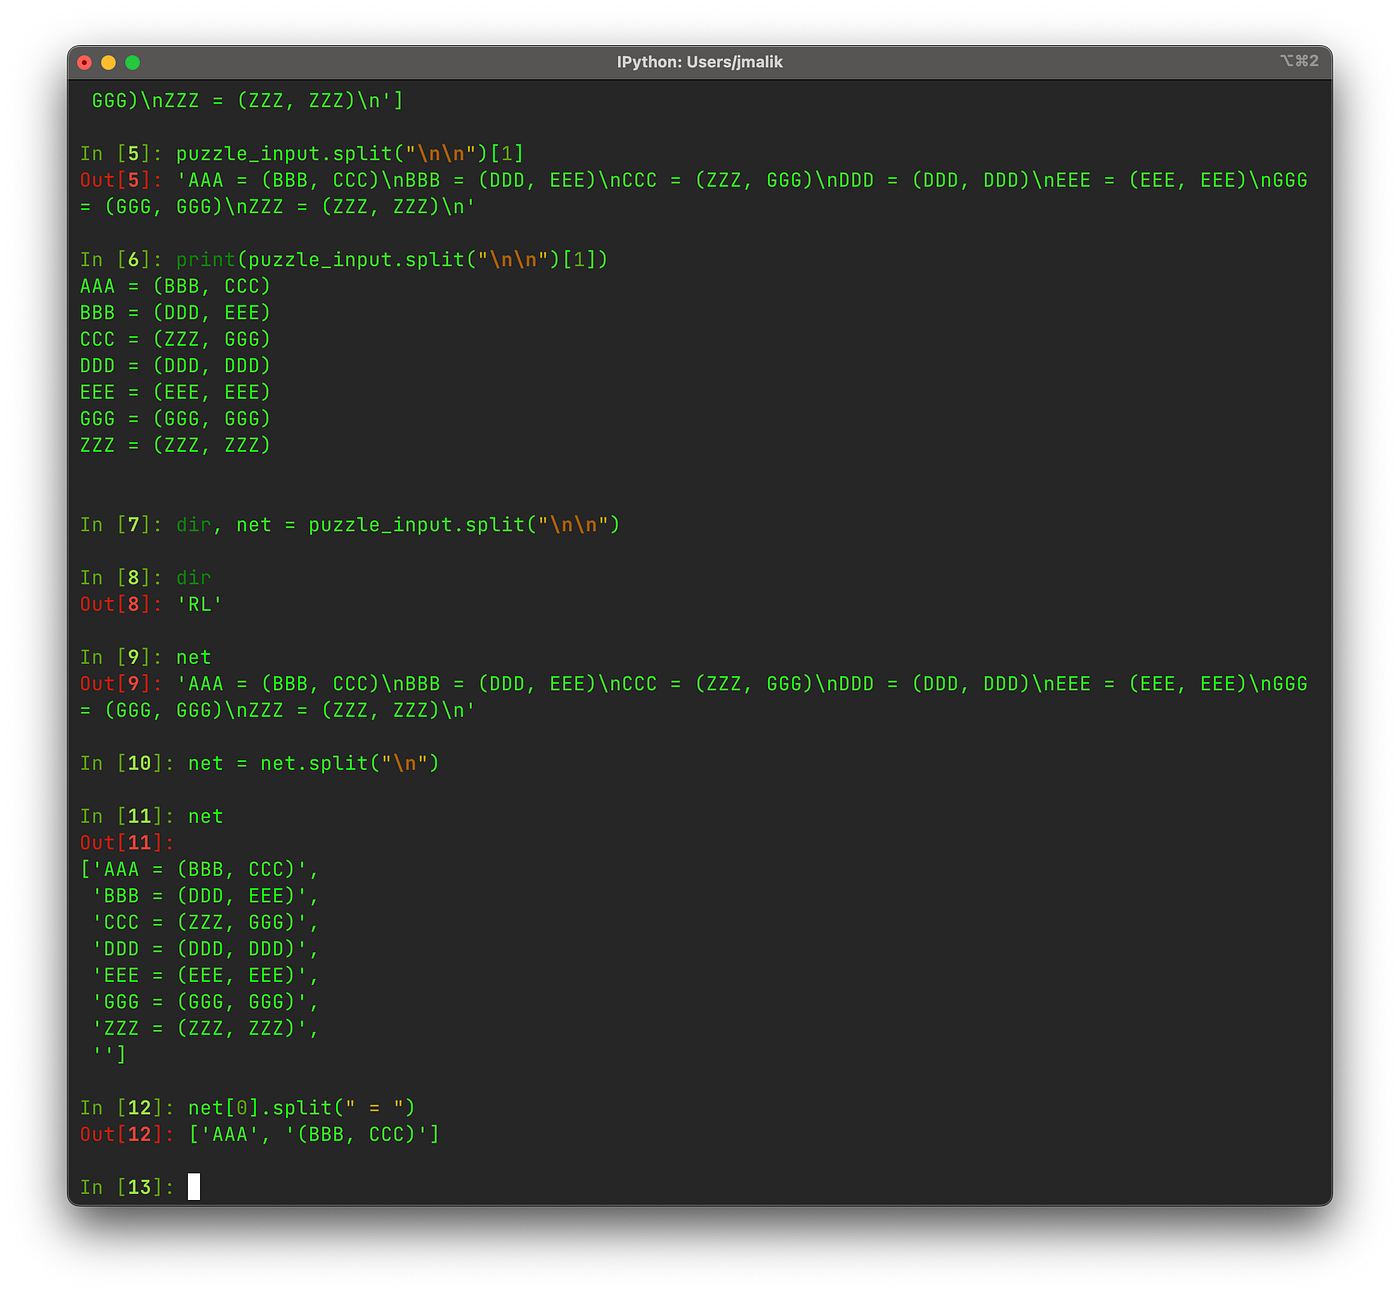Viewport: 1400px width, 1295px height.
Task: Click list item 'DDD = (DDD, DDD)',
Action: 206,948
